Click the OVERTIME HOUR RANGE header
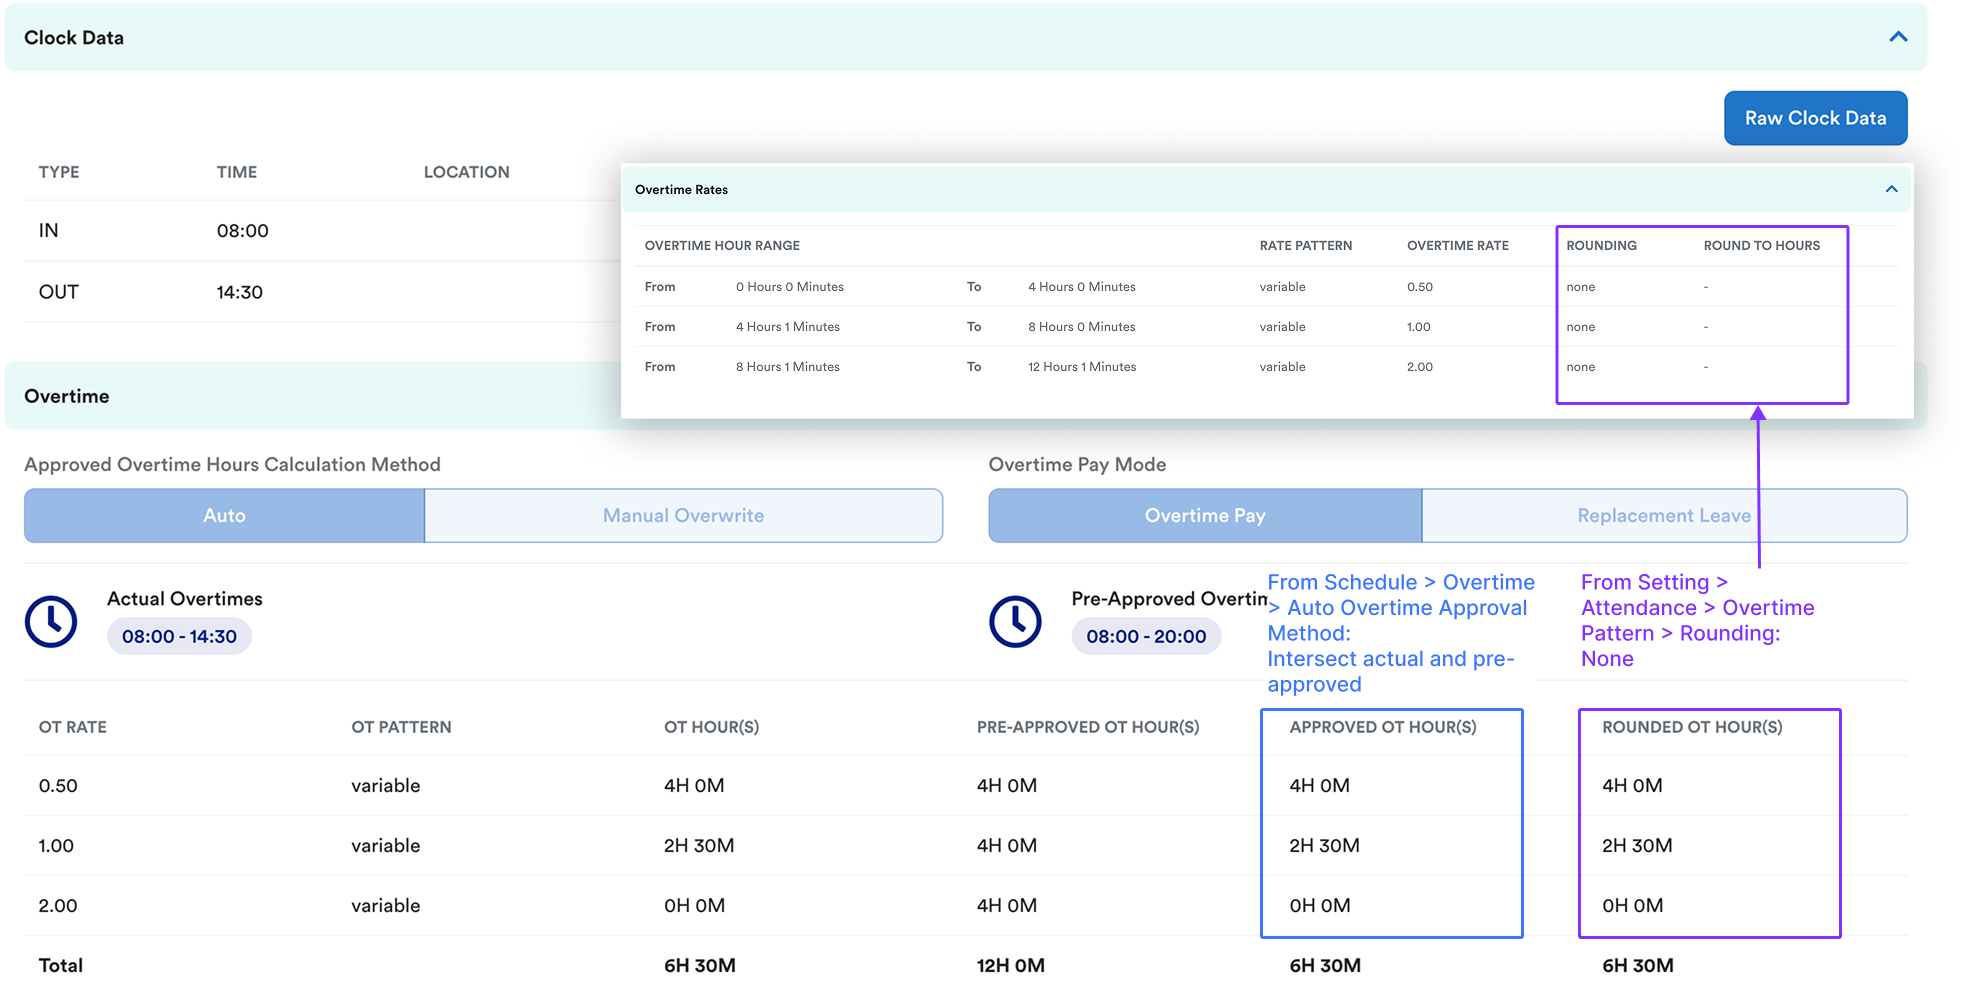The height and width of the screenshot is (1001, 1965). 722,245
